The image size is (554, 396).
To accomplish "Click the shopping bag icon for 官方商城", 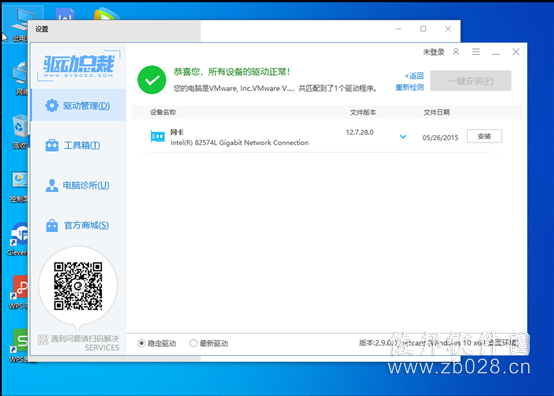I will click(52, 225).
